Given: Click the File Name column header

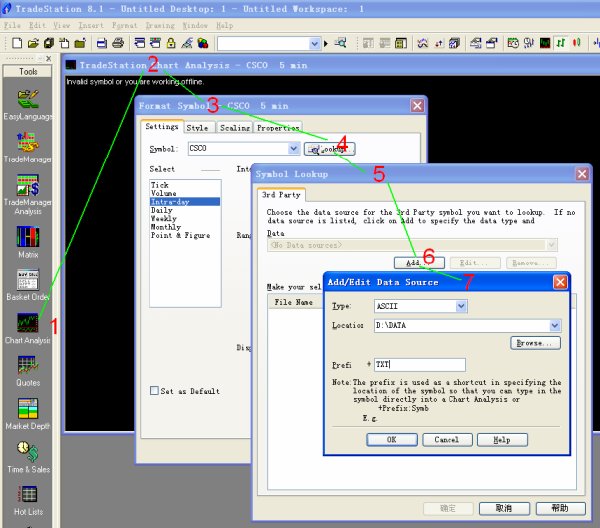Looking at the screenshot, I should 295,302.
